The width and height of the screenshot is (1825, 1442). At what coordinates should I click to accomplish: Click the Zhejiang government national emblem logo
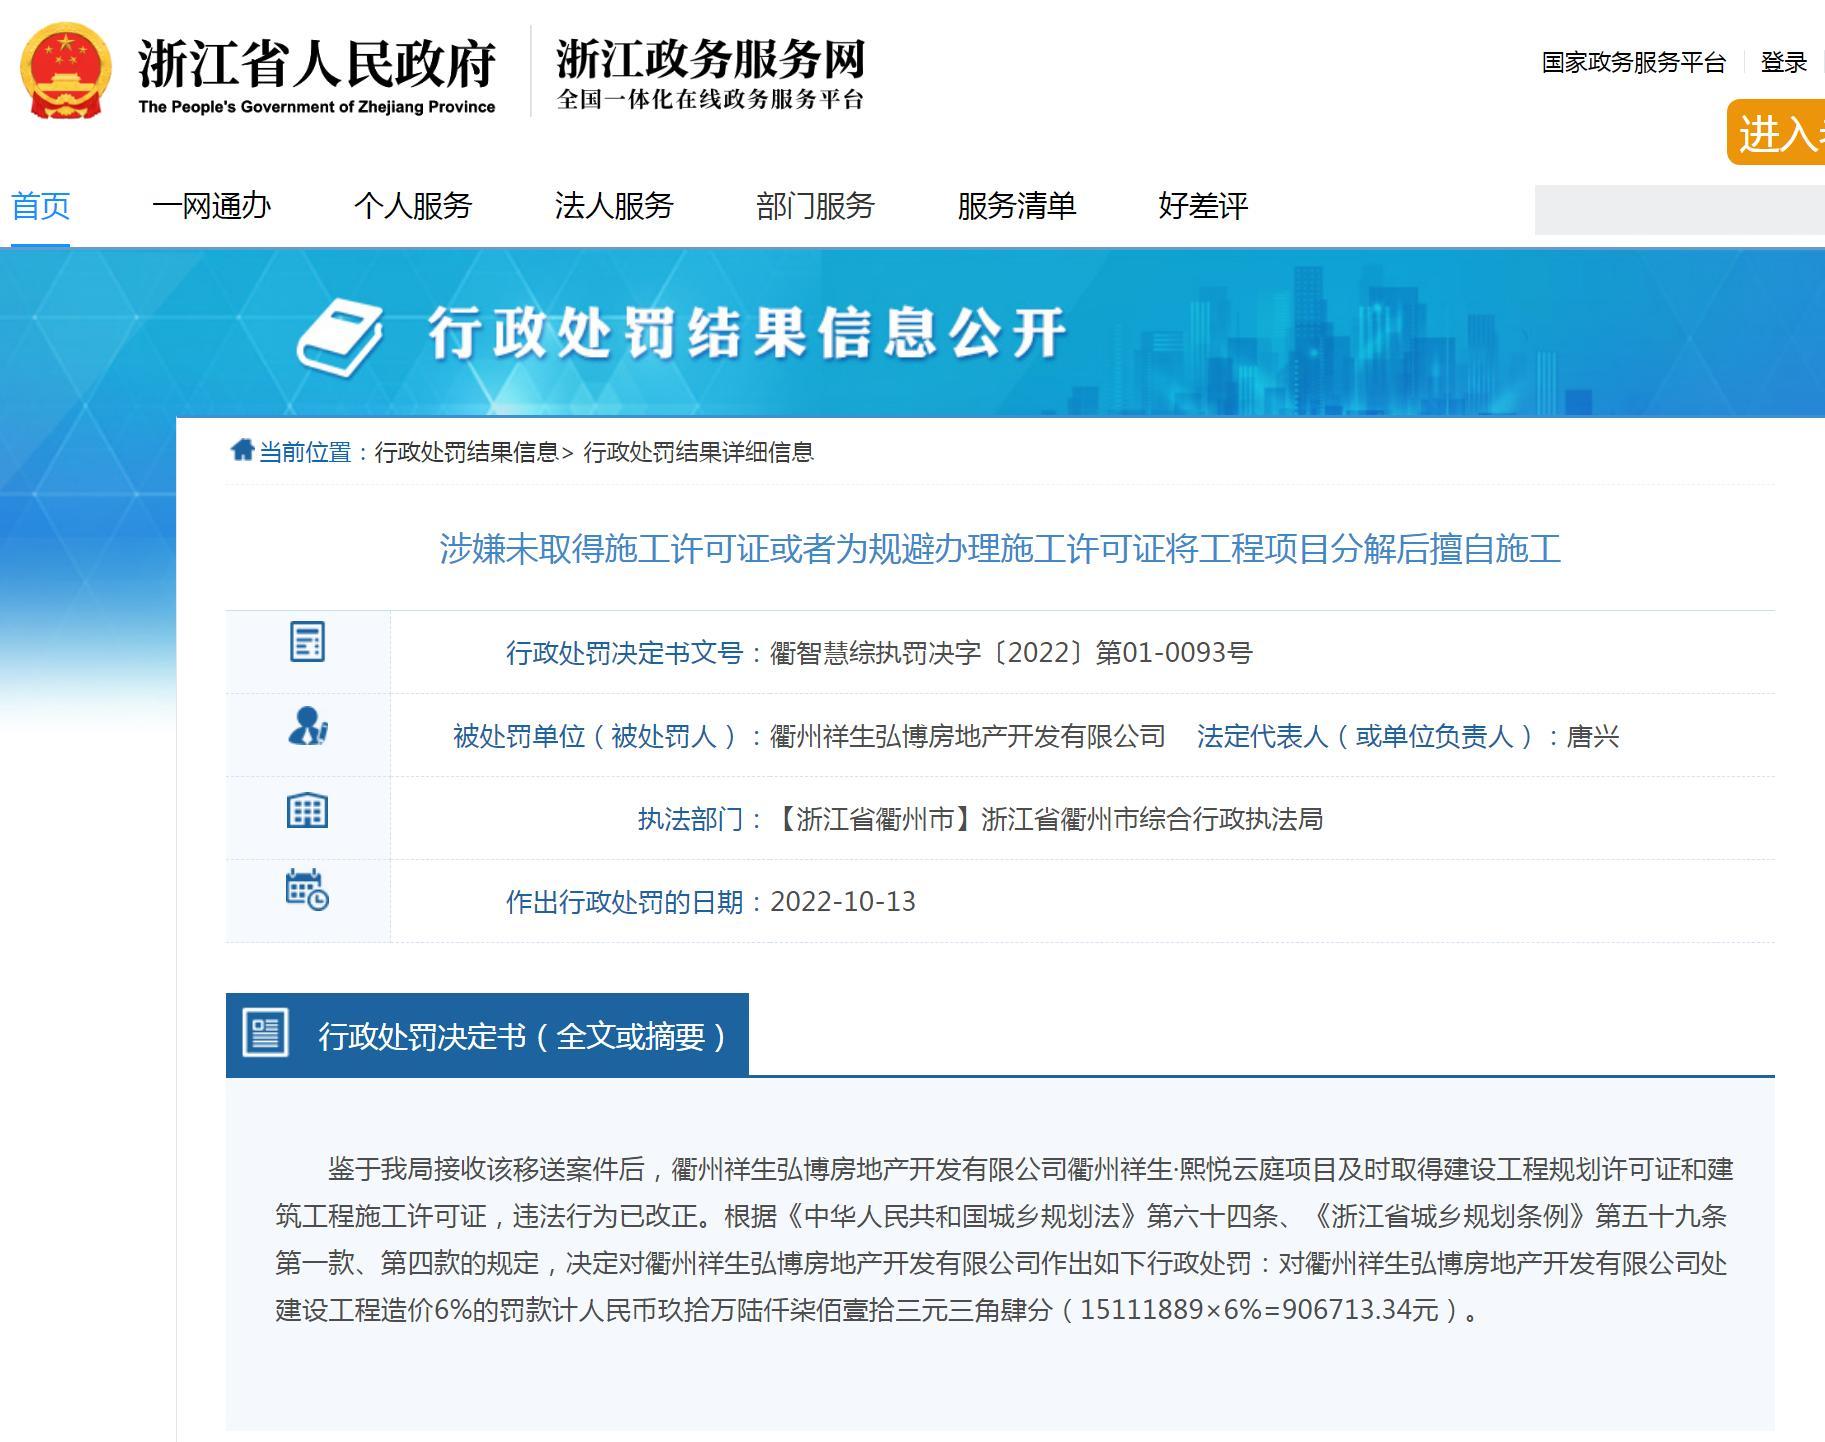pos(66,72)
